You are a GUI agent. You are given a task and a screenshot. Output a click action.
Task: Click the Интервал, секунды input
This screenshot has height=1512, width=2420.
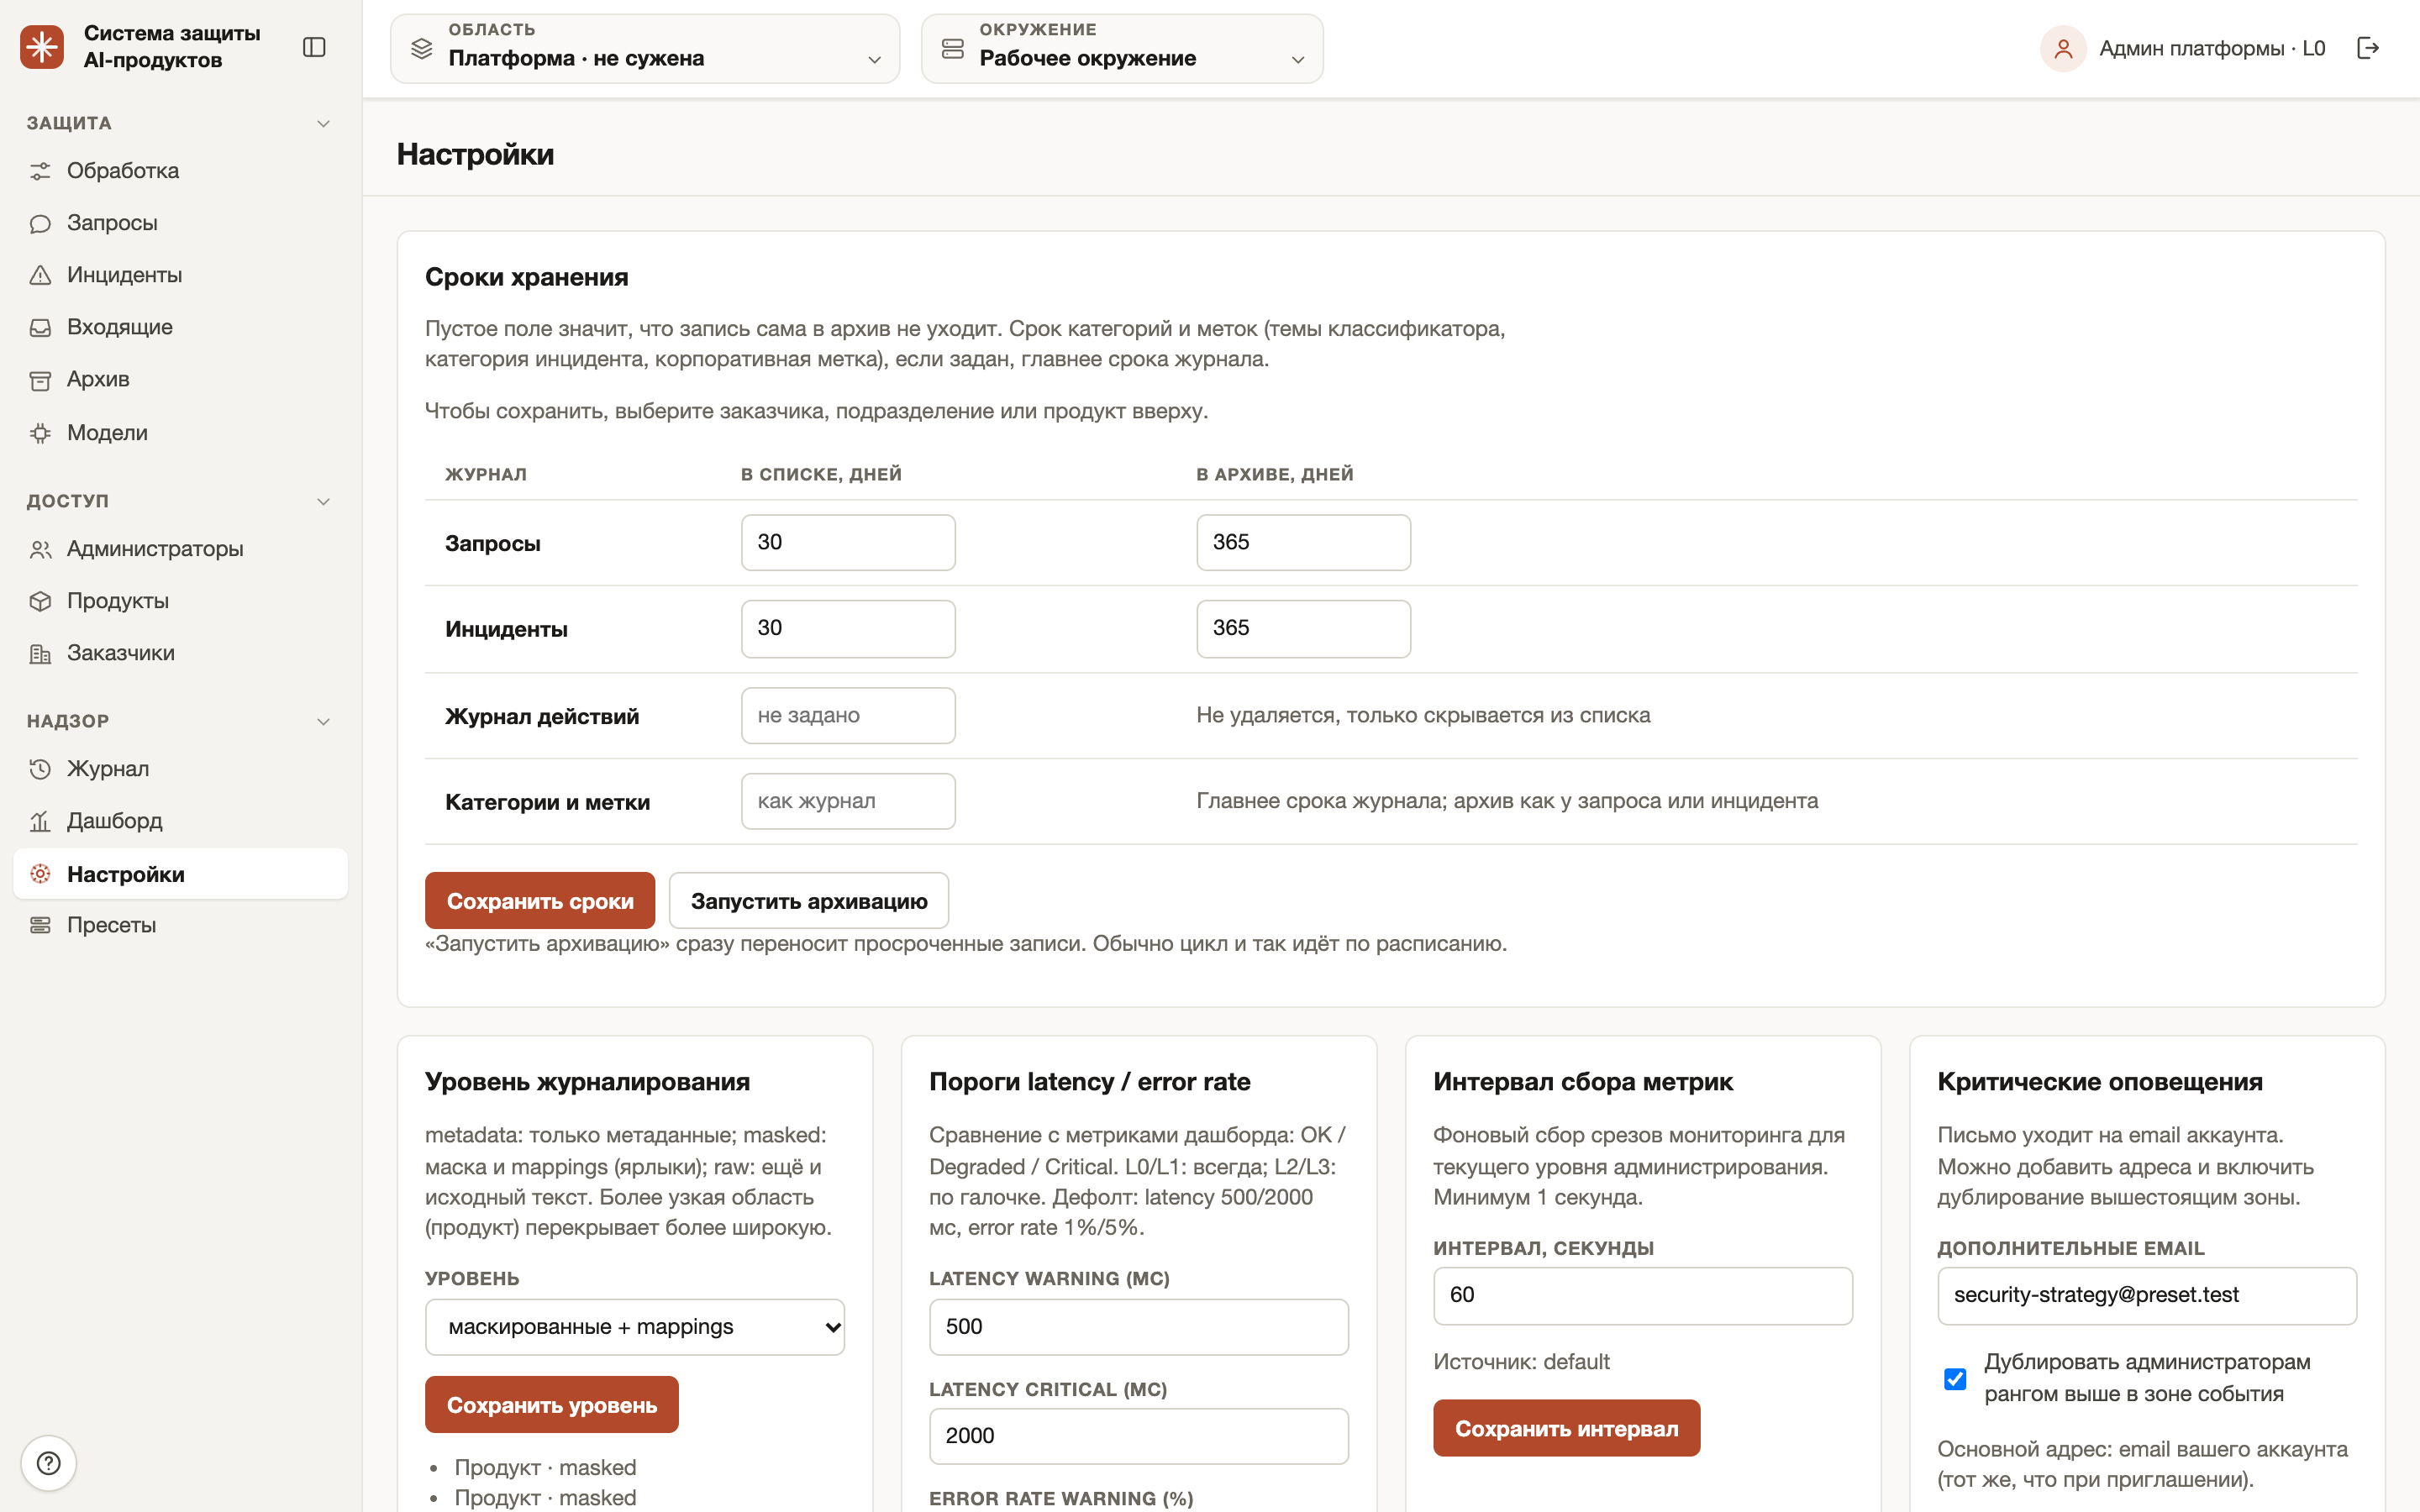(1643, 1295)
